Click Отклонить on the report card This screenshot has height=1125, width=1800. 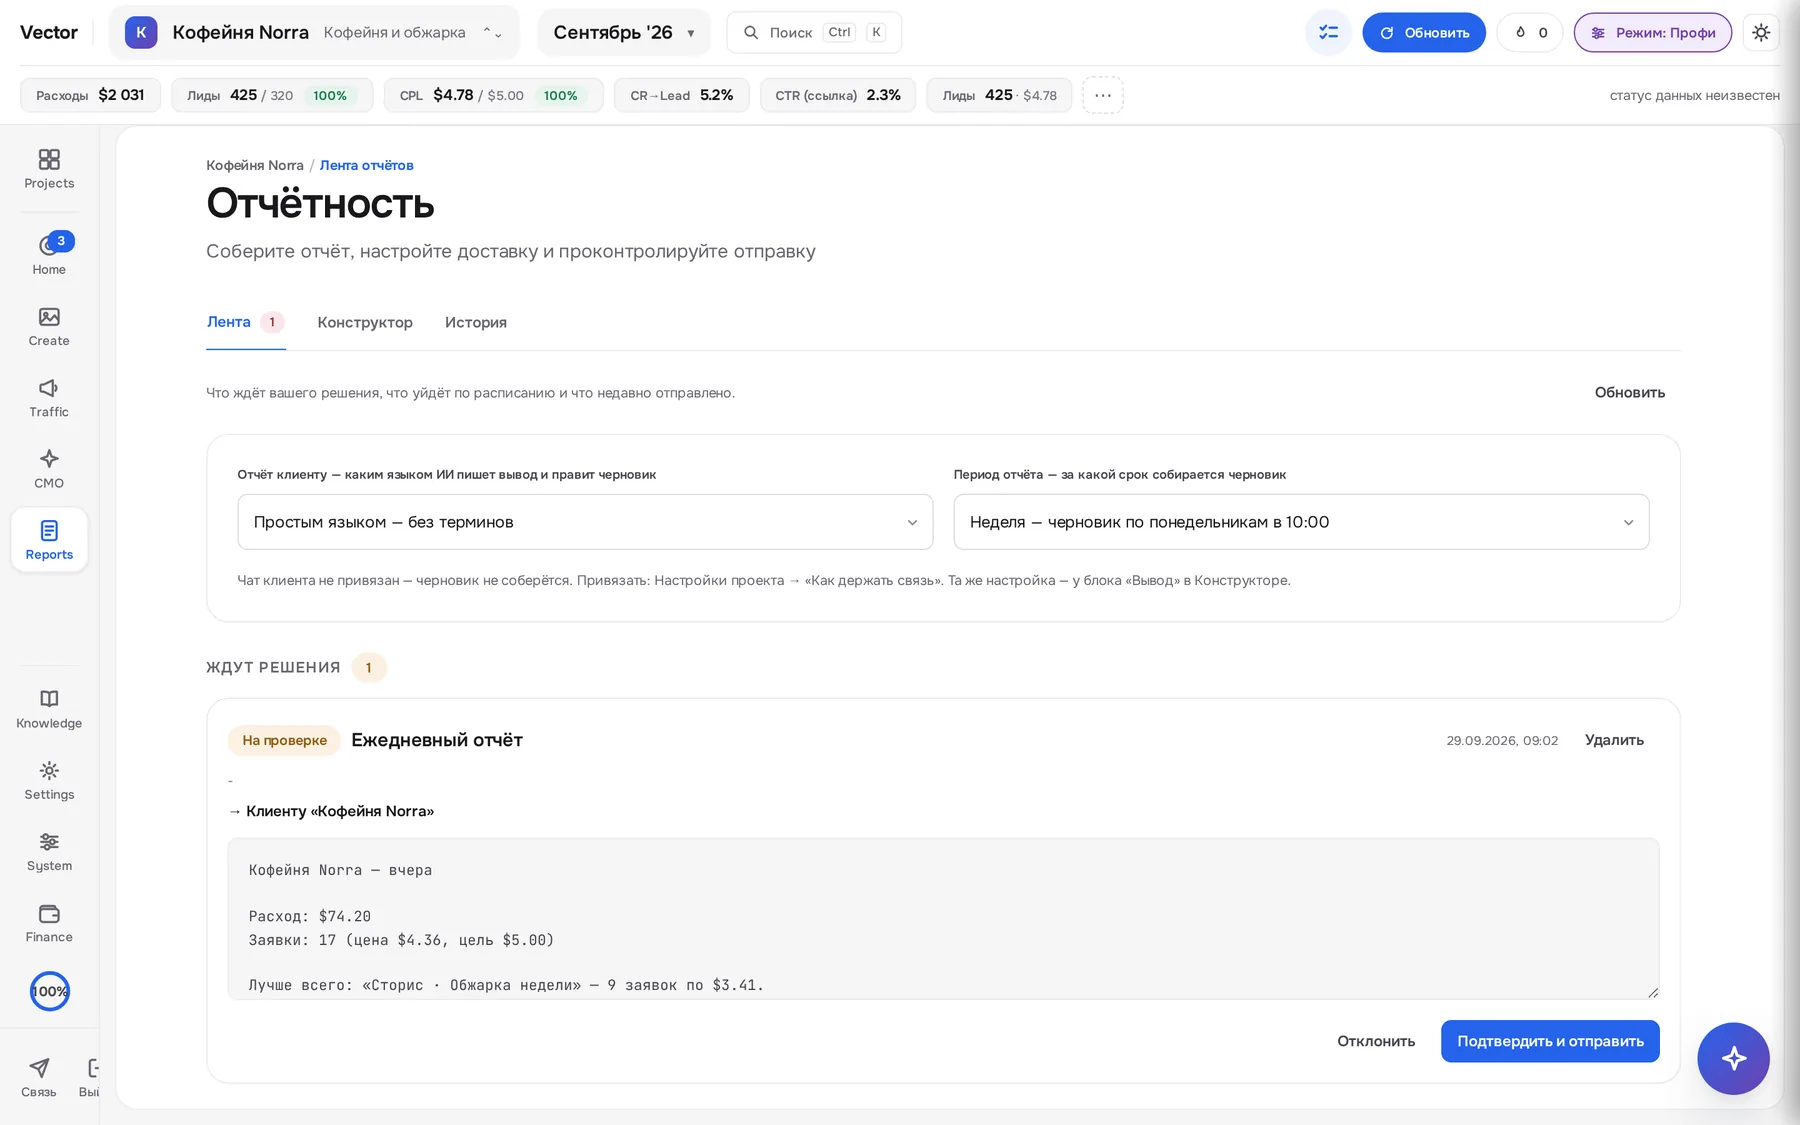click(1376, 1041)
